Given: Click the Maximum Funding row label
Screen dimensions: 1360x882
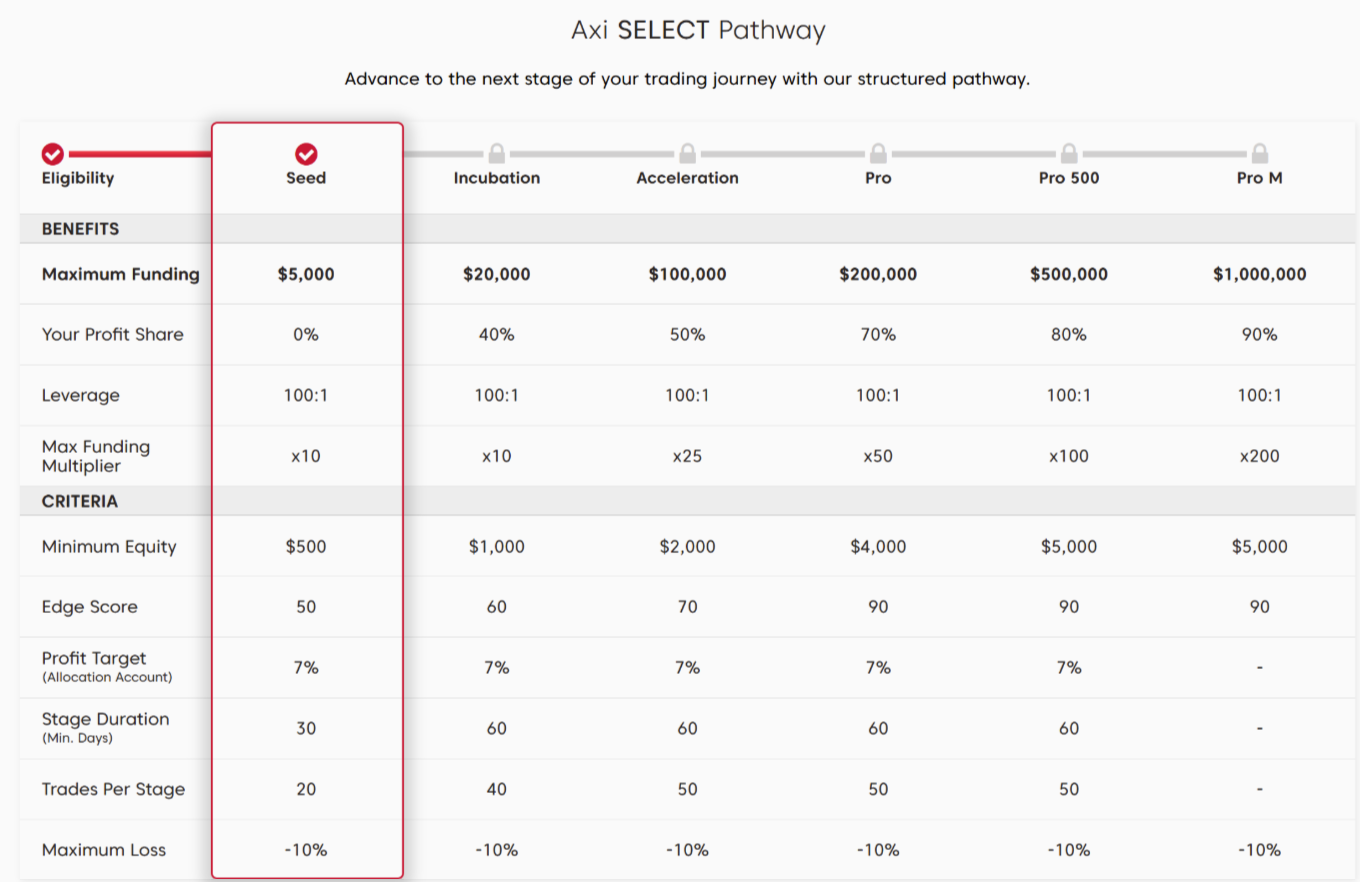Looking at the screenshot, I should pyautogui.click(x=121, y=274).
